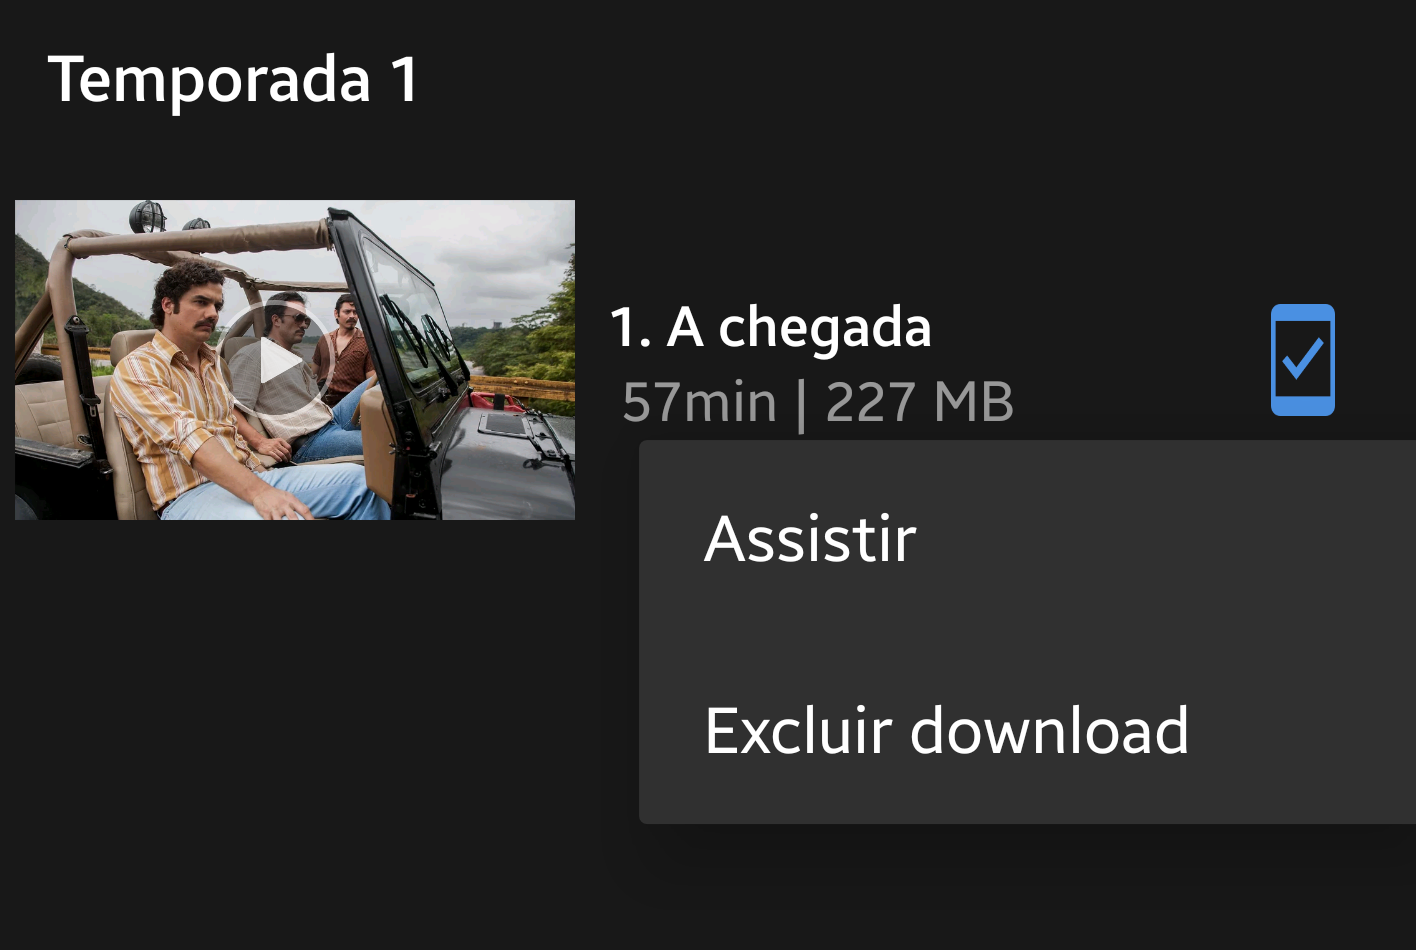This screenshot has width=1416, height=950.
Task: Tap the 227 MB file size label
Action: point(920,402)
